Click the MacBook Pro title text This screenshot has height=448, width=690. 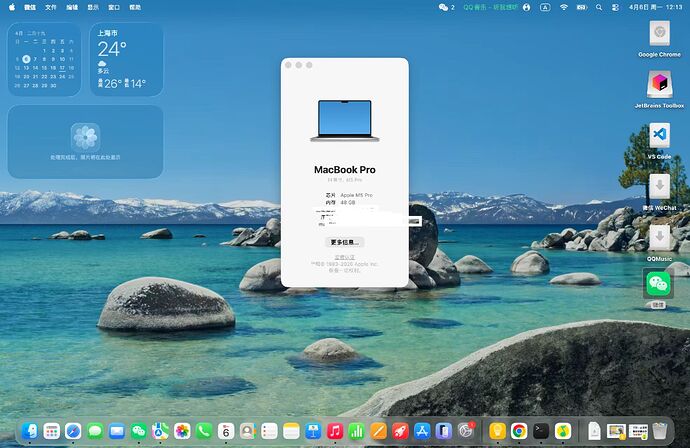tap(345, 170)
